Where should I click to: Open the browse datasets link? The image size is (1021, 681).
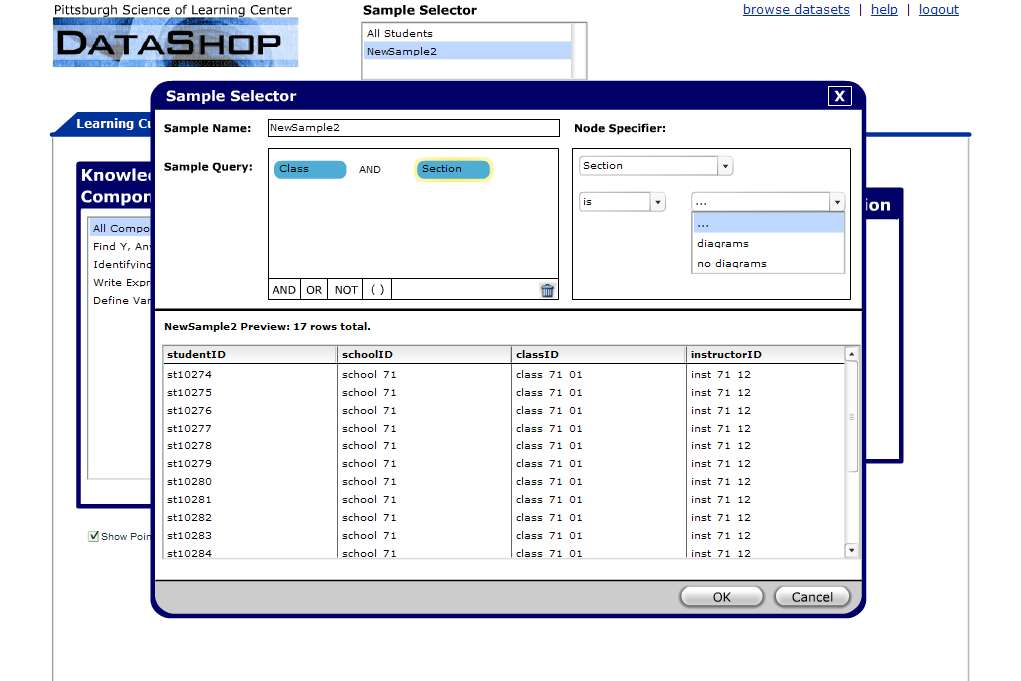(795, 10)
